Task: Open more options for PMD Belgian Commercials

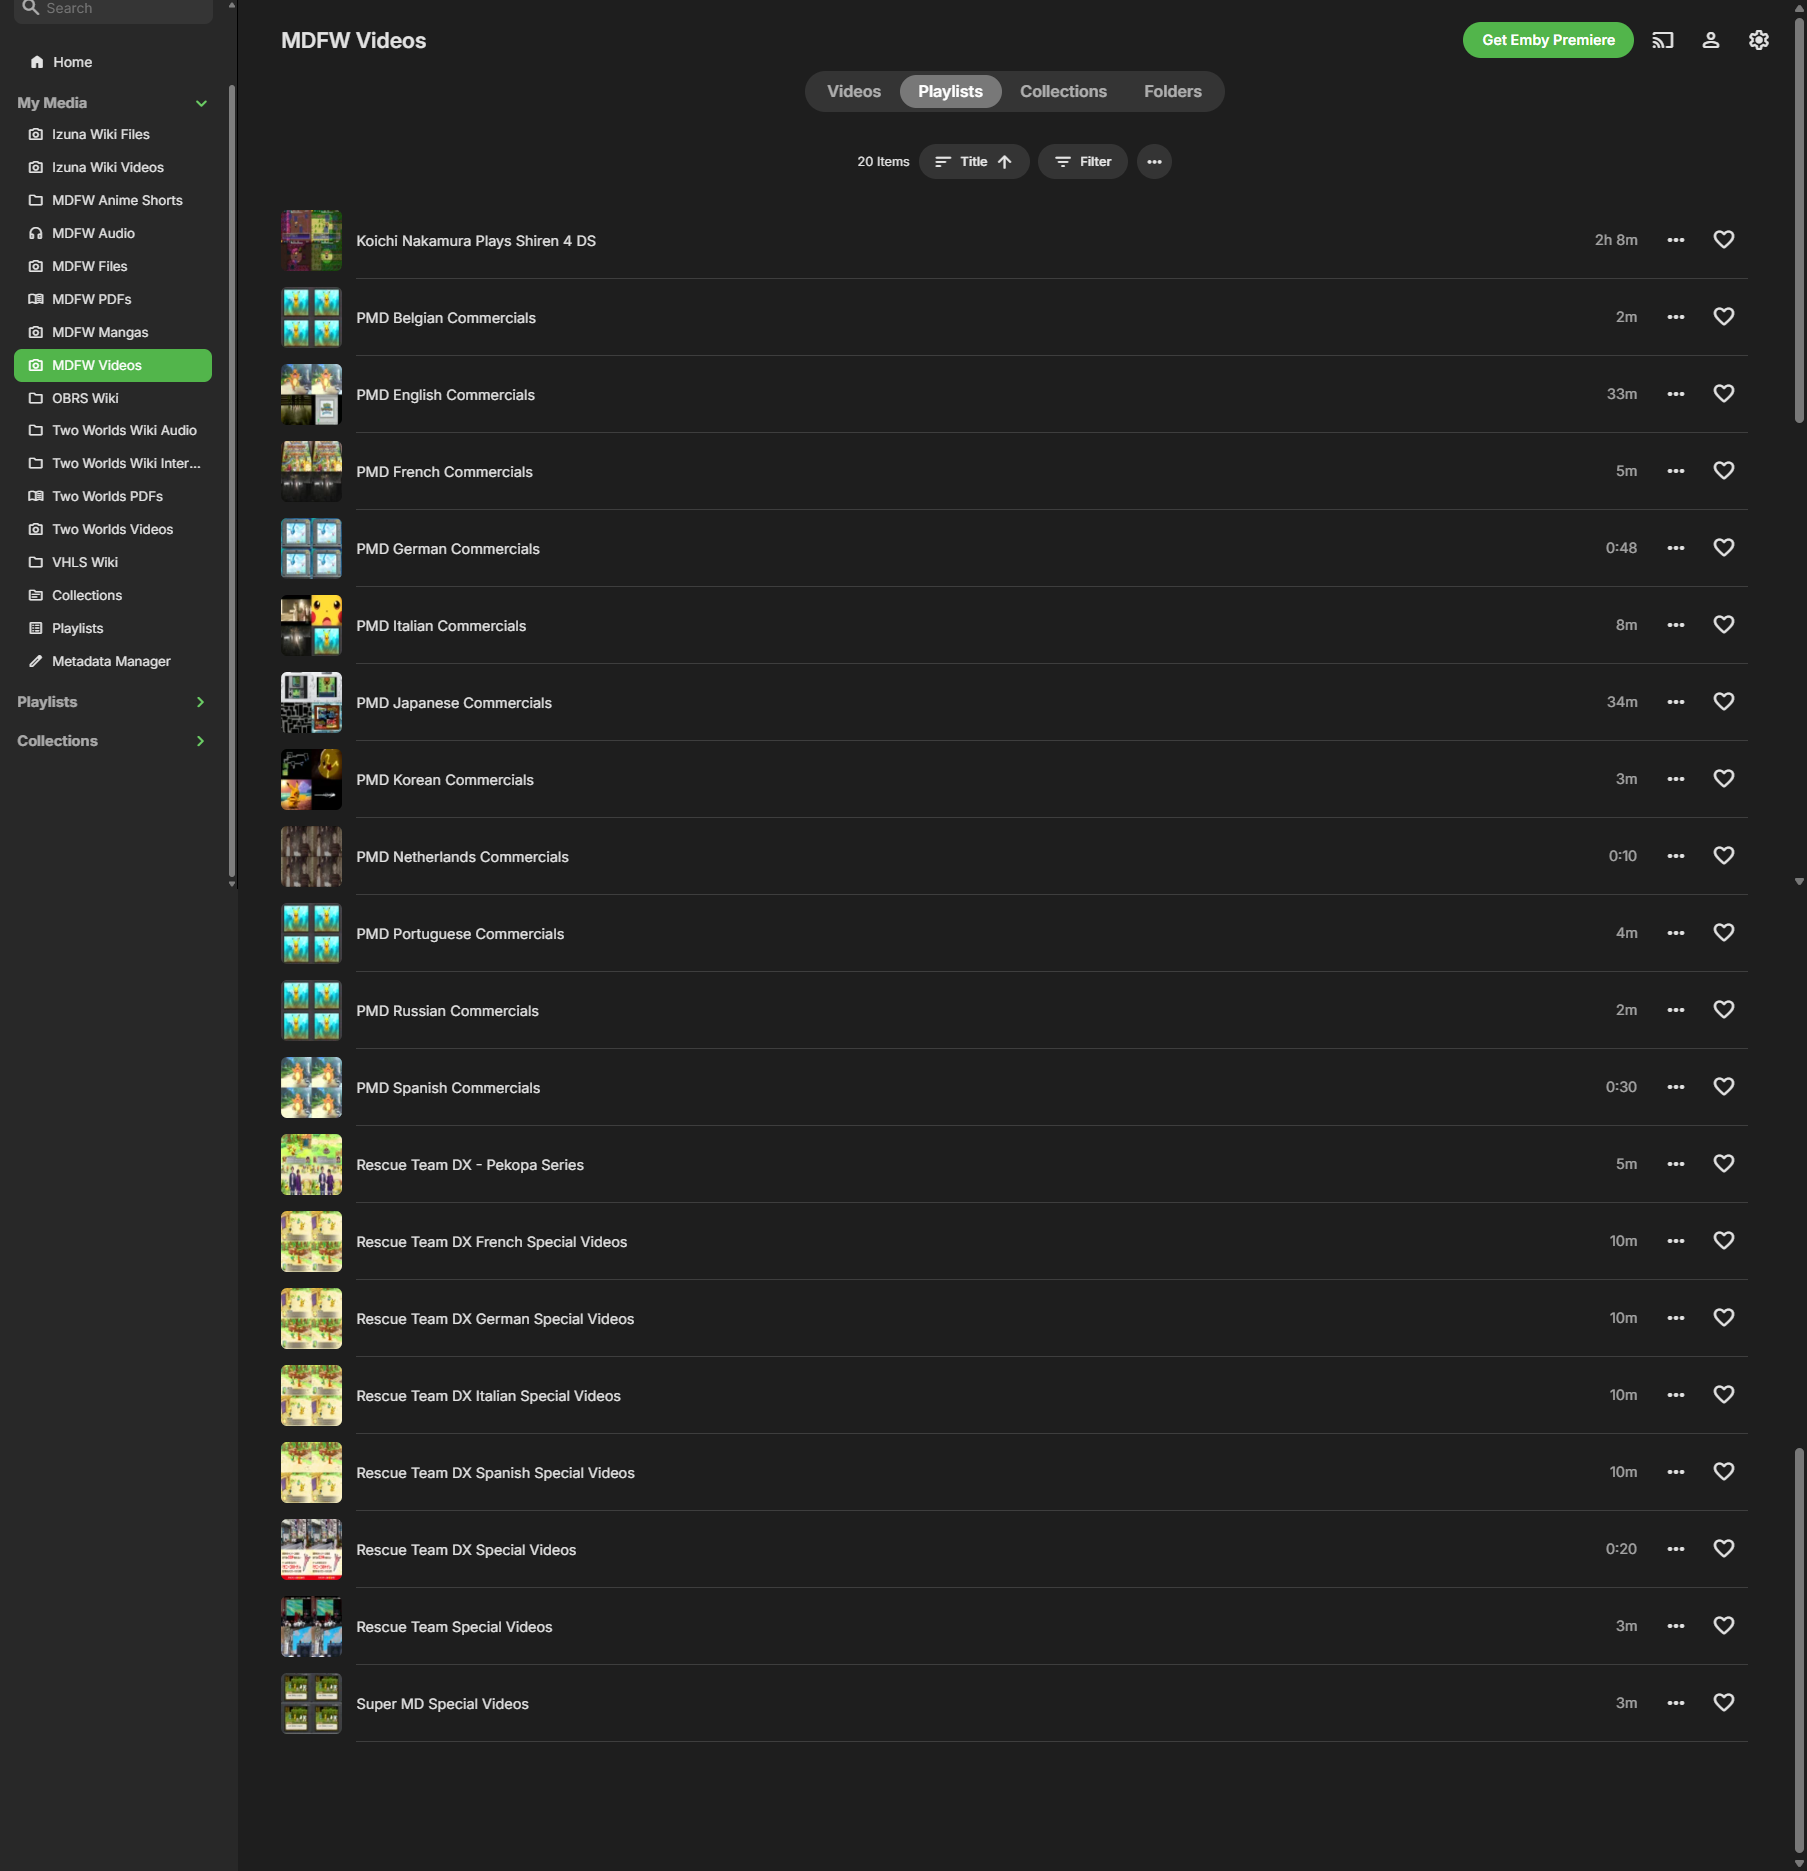Action: 1675,317
